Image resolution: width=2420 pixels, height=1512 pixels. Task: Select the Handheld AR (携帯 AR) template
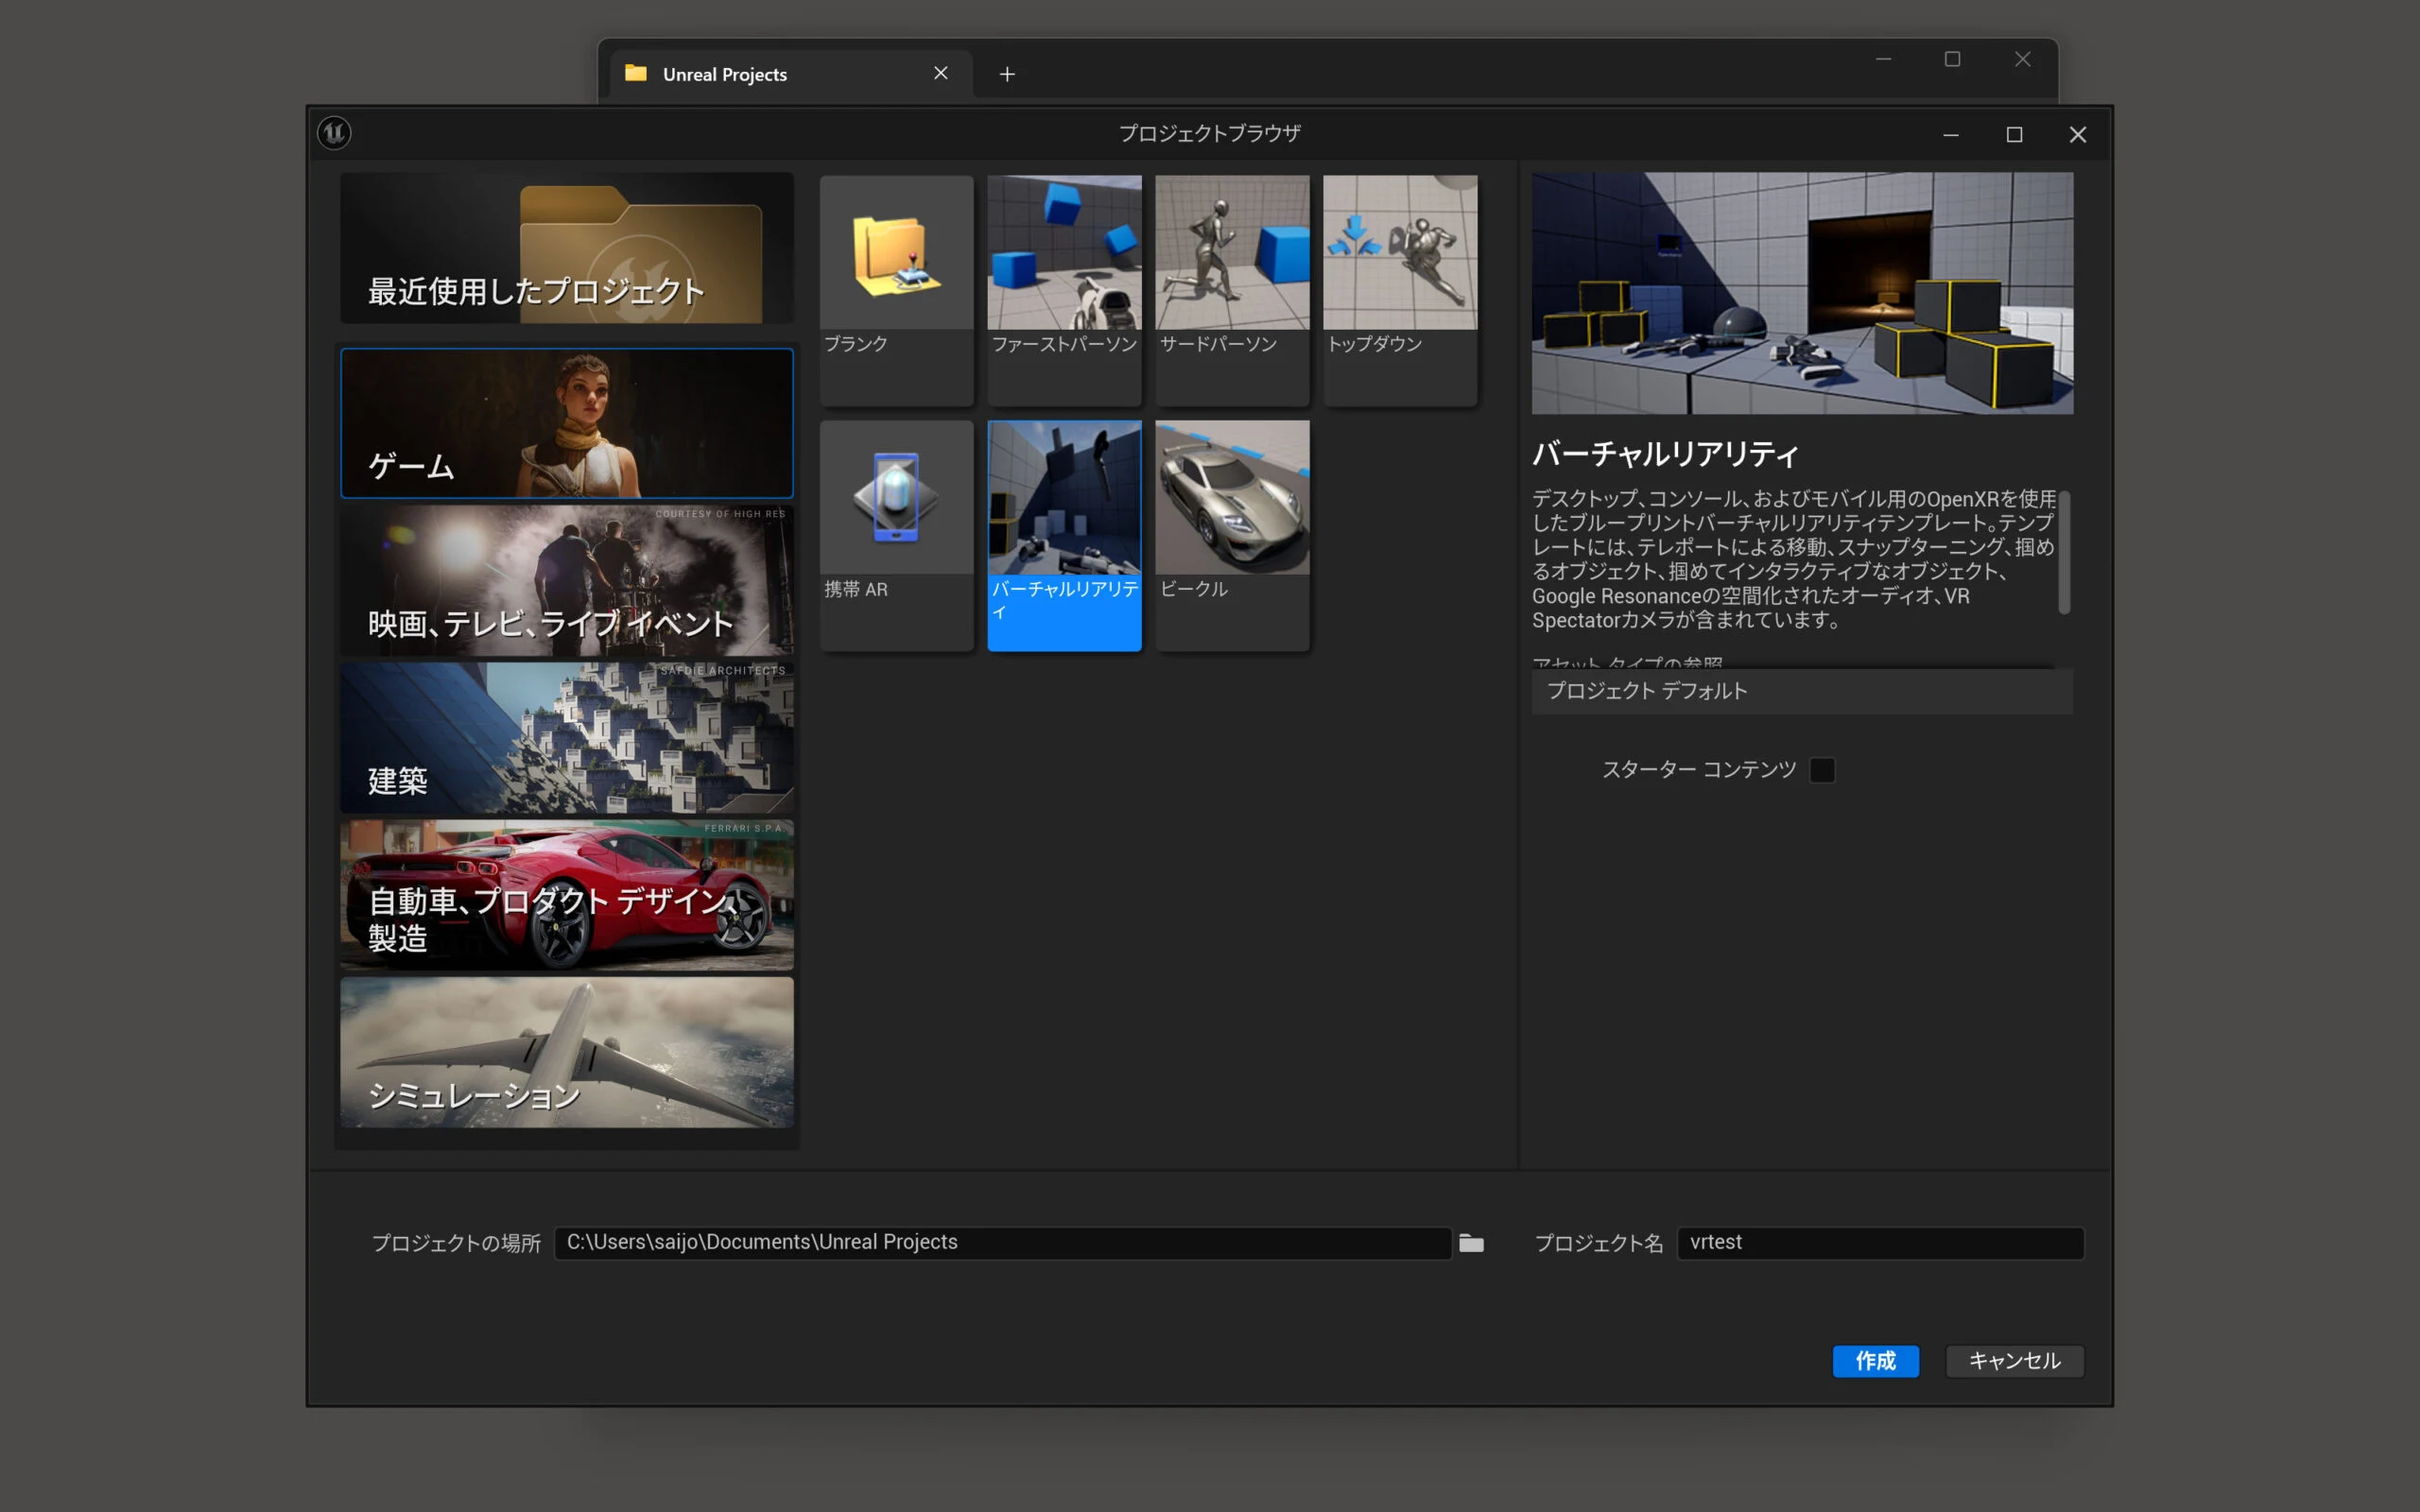[x=896, y=498]
